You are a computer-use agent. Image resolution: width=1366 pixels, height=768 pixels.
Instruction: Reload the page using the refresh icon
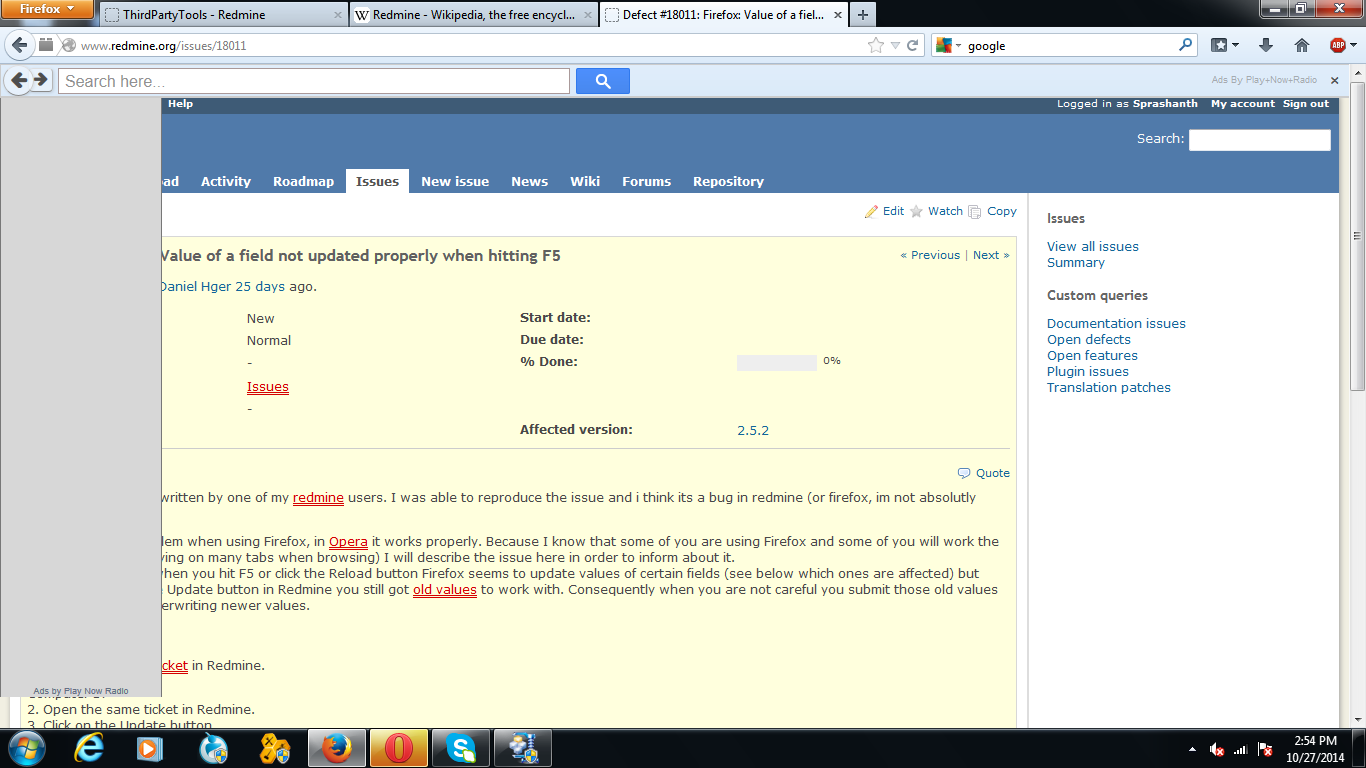913,45
